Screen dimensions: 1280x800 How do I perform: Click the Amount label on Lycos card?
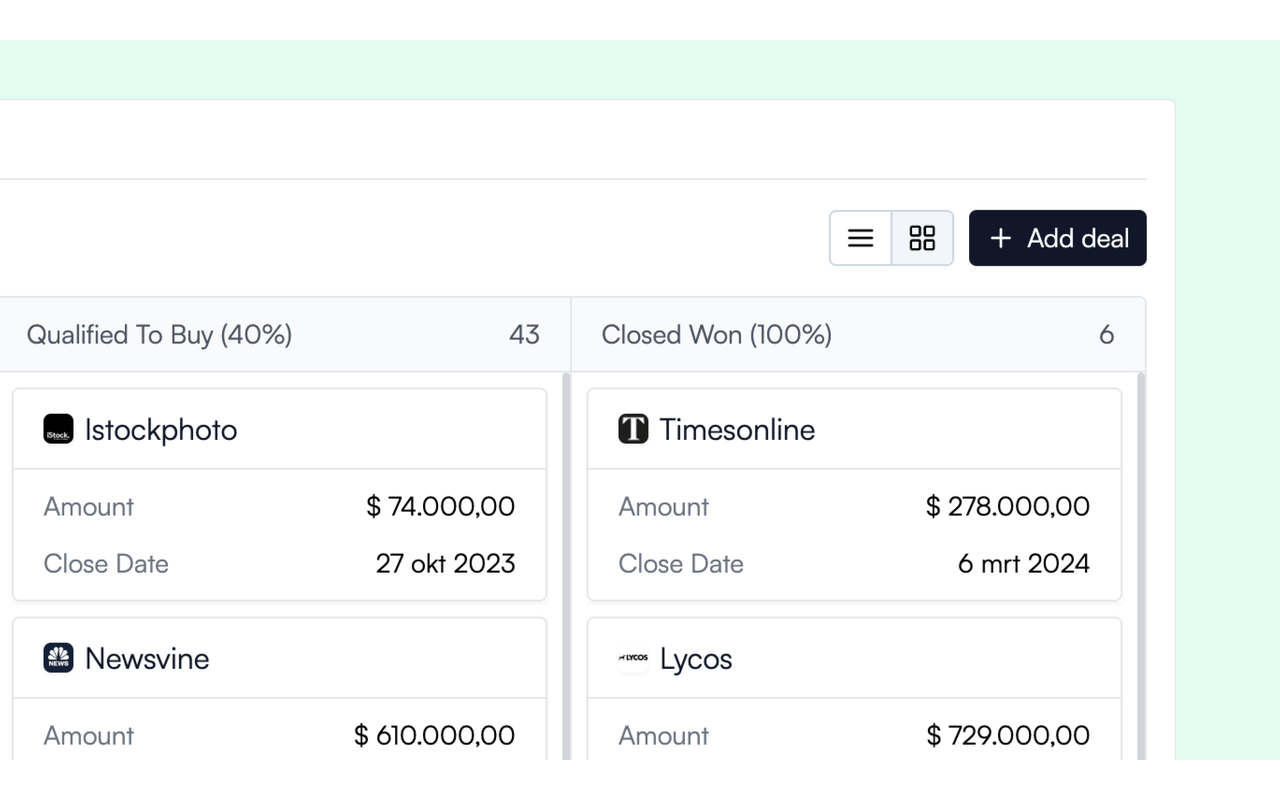664,735
